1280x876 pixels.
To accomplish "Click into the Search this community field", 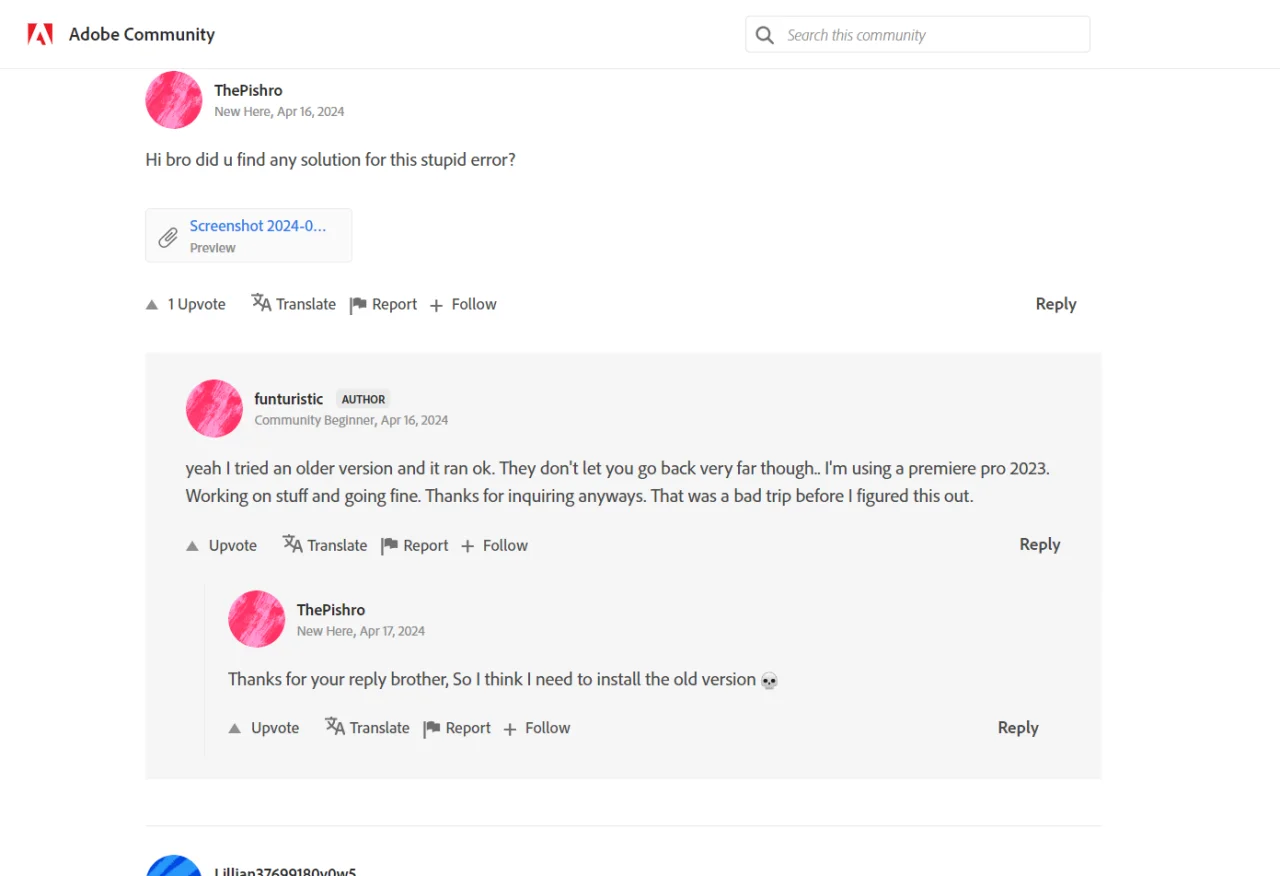I will click(x=932, y=35).
